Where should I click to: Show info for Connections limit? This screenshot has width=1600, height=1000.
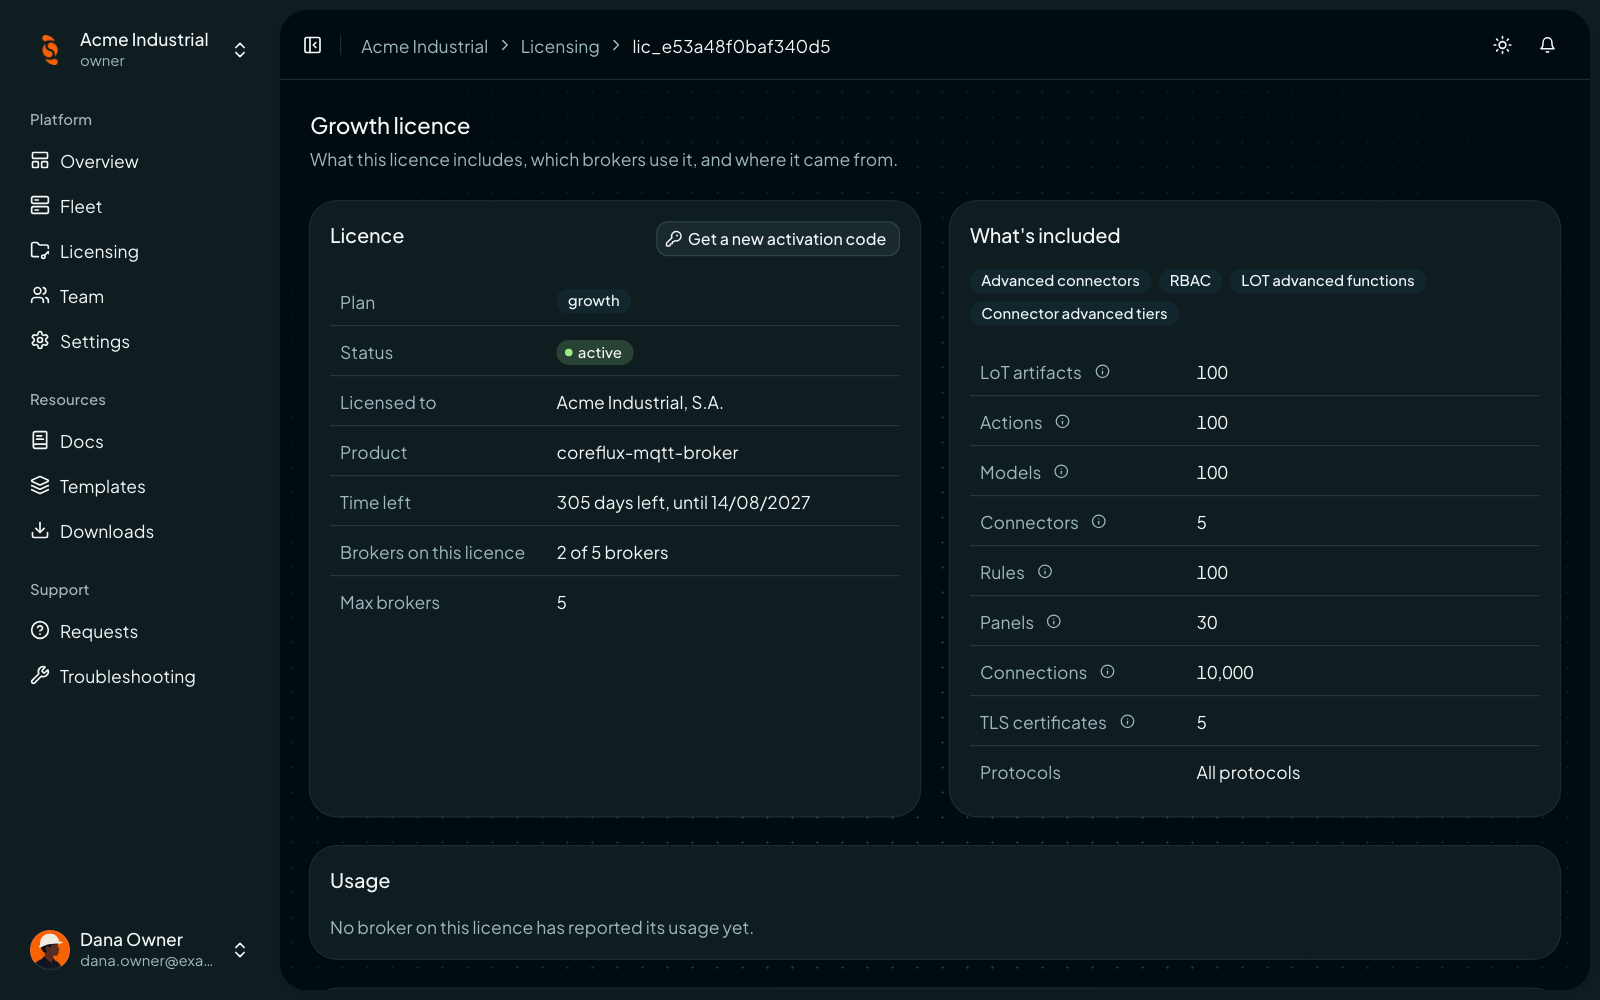[1107, 672]
